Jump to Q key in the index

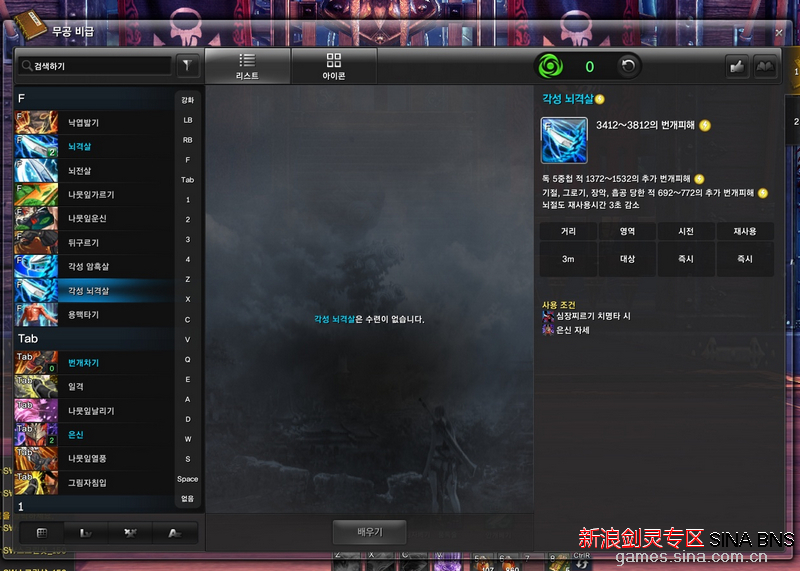[x=188, y=359]
